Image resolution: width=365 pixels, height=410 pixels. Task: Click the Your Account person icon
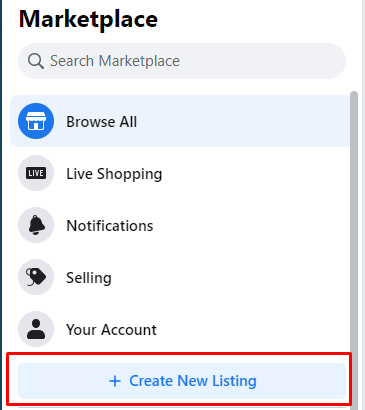pos(36,329)
